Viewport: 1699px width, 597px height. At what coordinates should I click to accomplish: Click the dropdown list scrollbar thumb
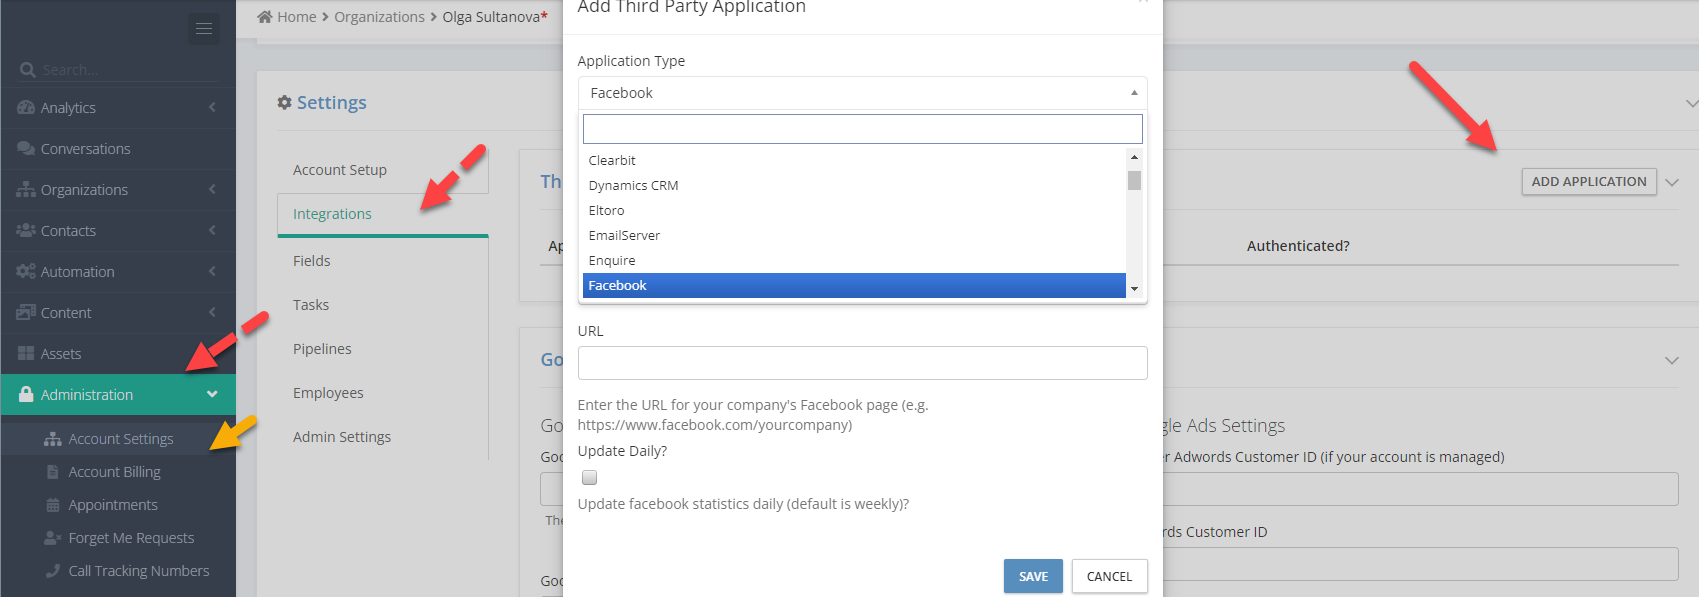click(1134, 180)
